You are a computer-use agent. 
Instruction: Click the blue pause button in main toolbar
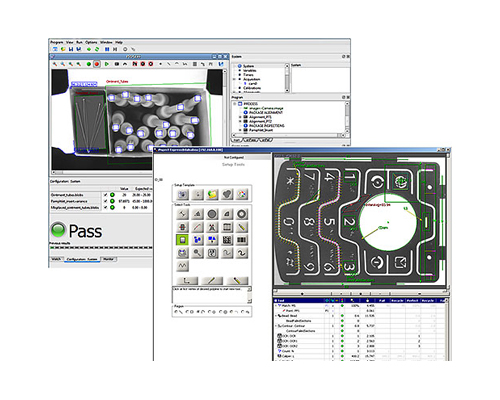pos(107,49)
